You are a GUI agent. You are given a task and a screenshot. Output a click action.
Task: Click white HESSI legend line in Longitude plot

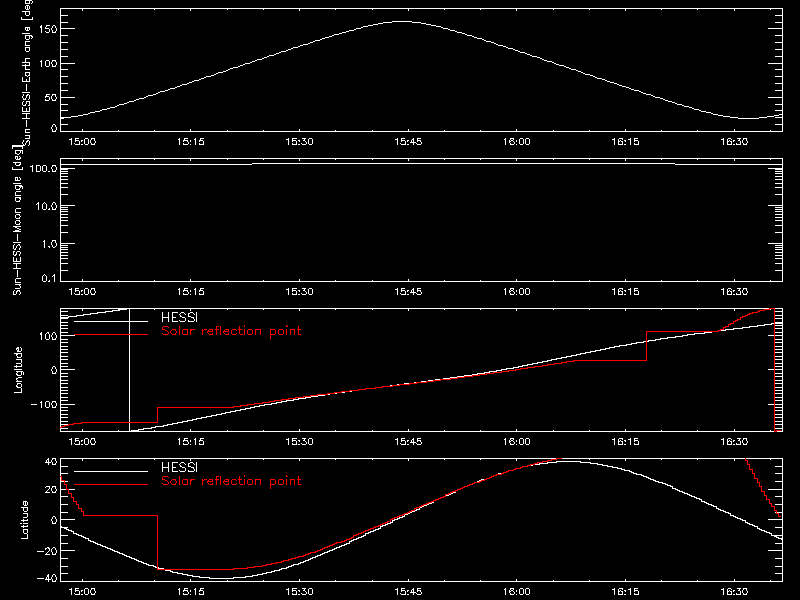(x=111, y=321)
